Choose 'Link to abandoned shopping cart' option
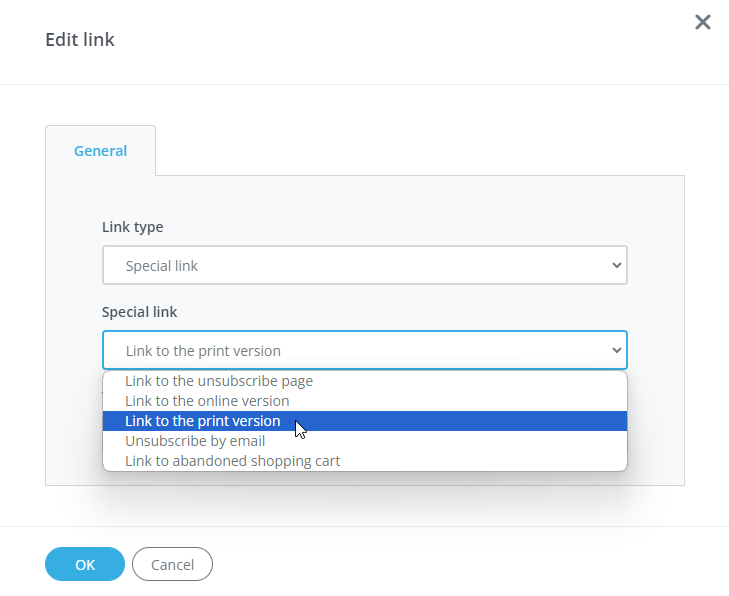 coord(232,461)
